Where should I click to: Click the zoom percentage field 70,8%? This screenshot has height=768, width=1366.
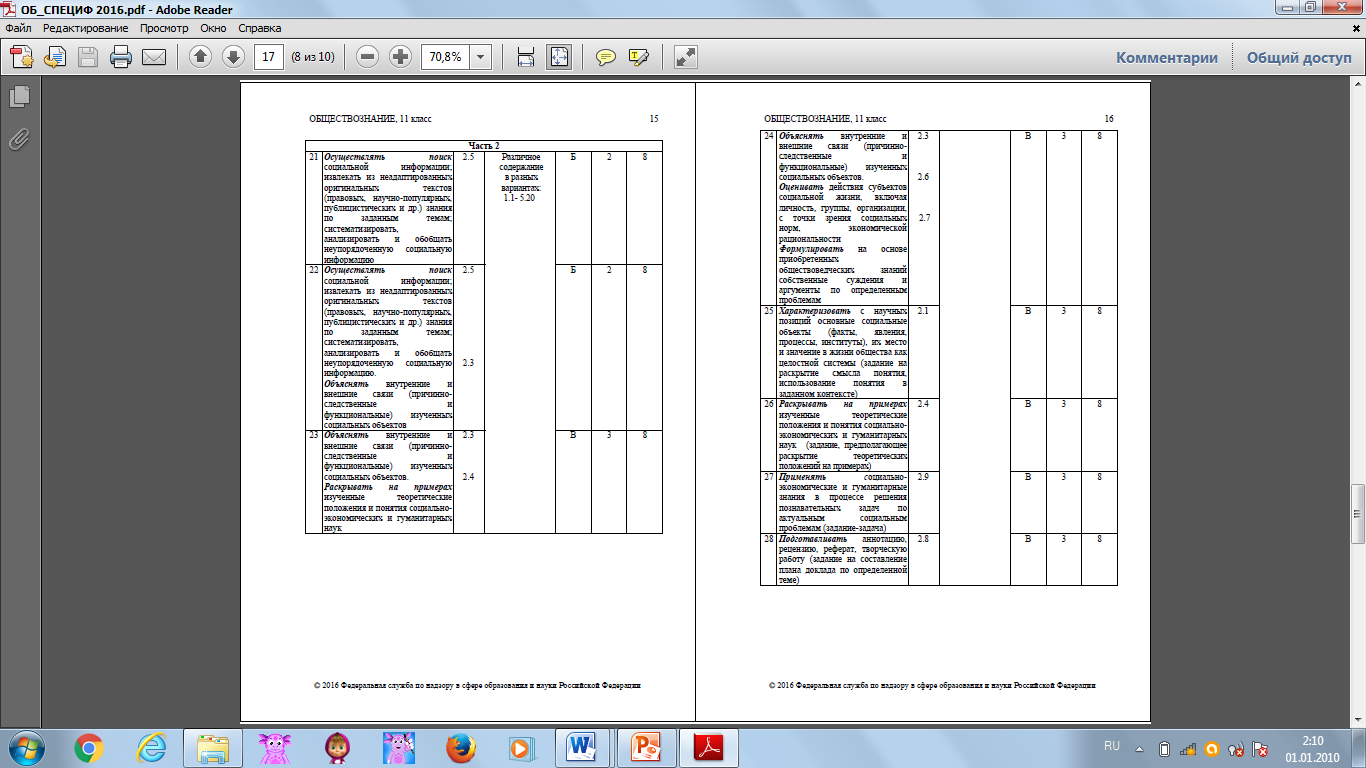coord(446,57)
